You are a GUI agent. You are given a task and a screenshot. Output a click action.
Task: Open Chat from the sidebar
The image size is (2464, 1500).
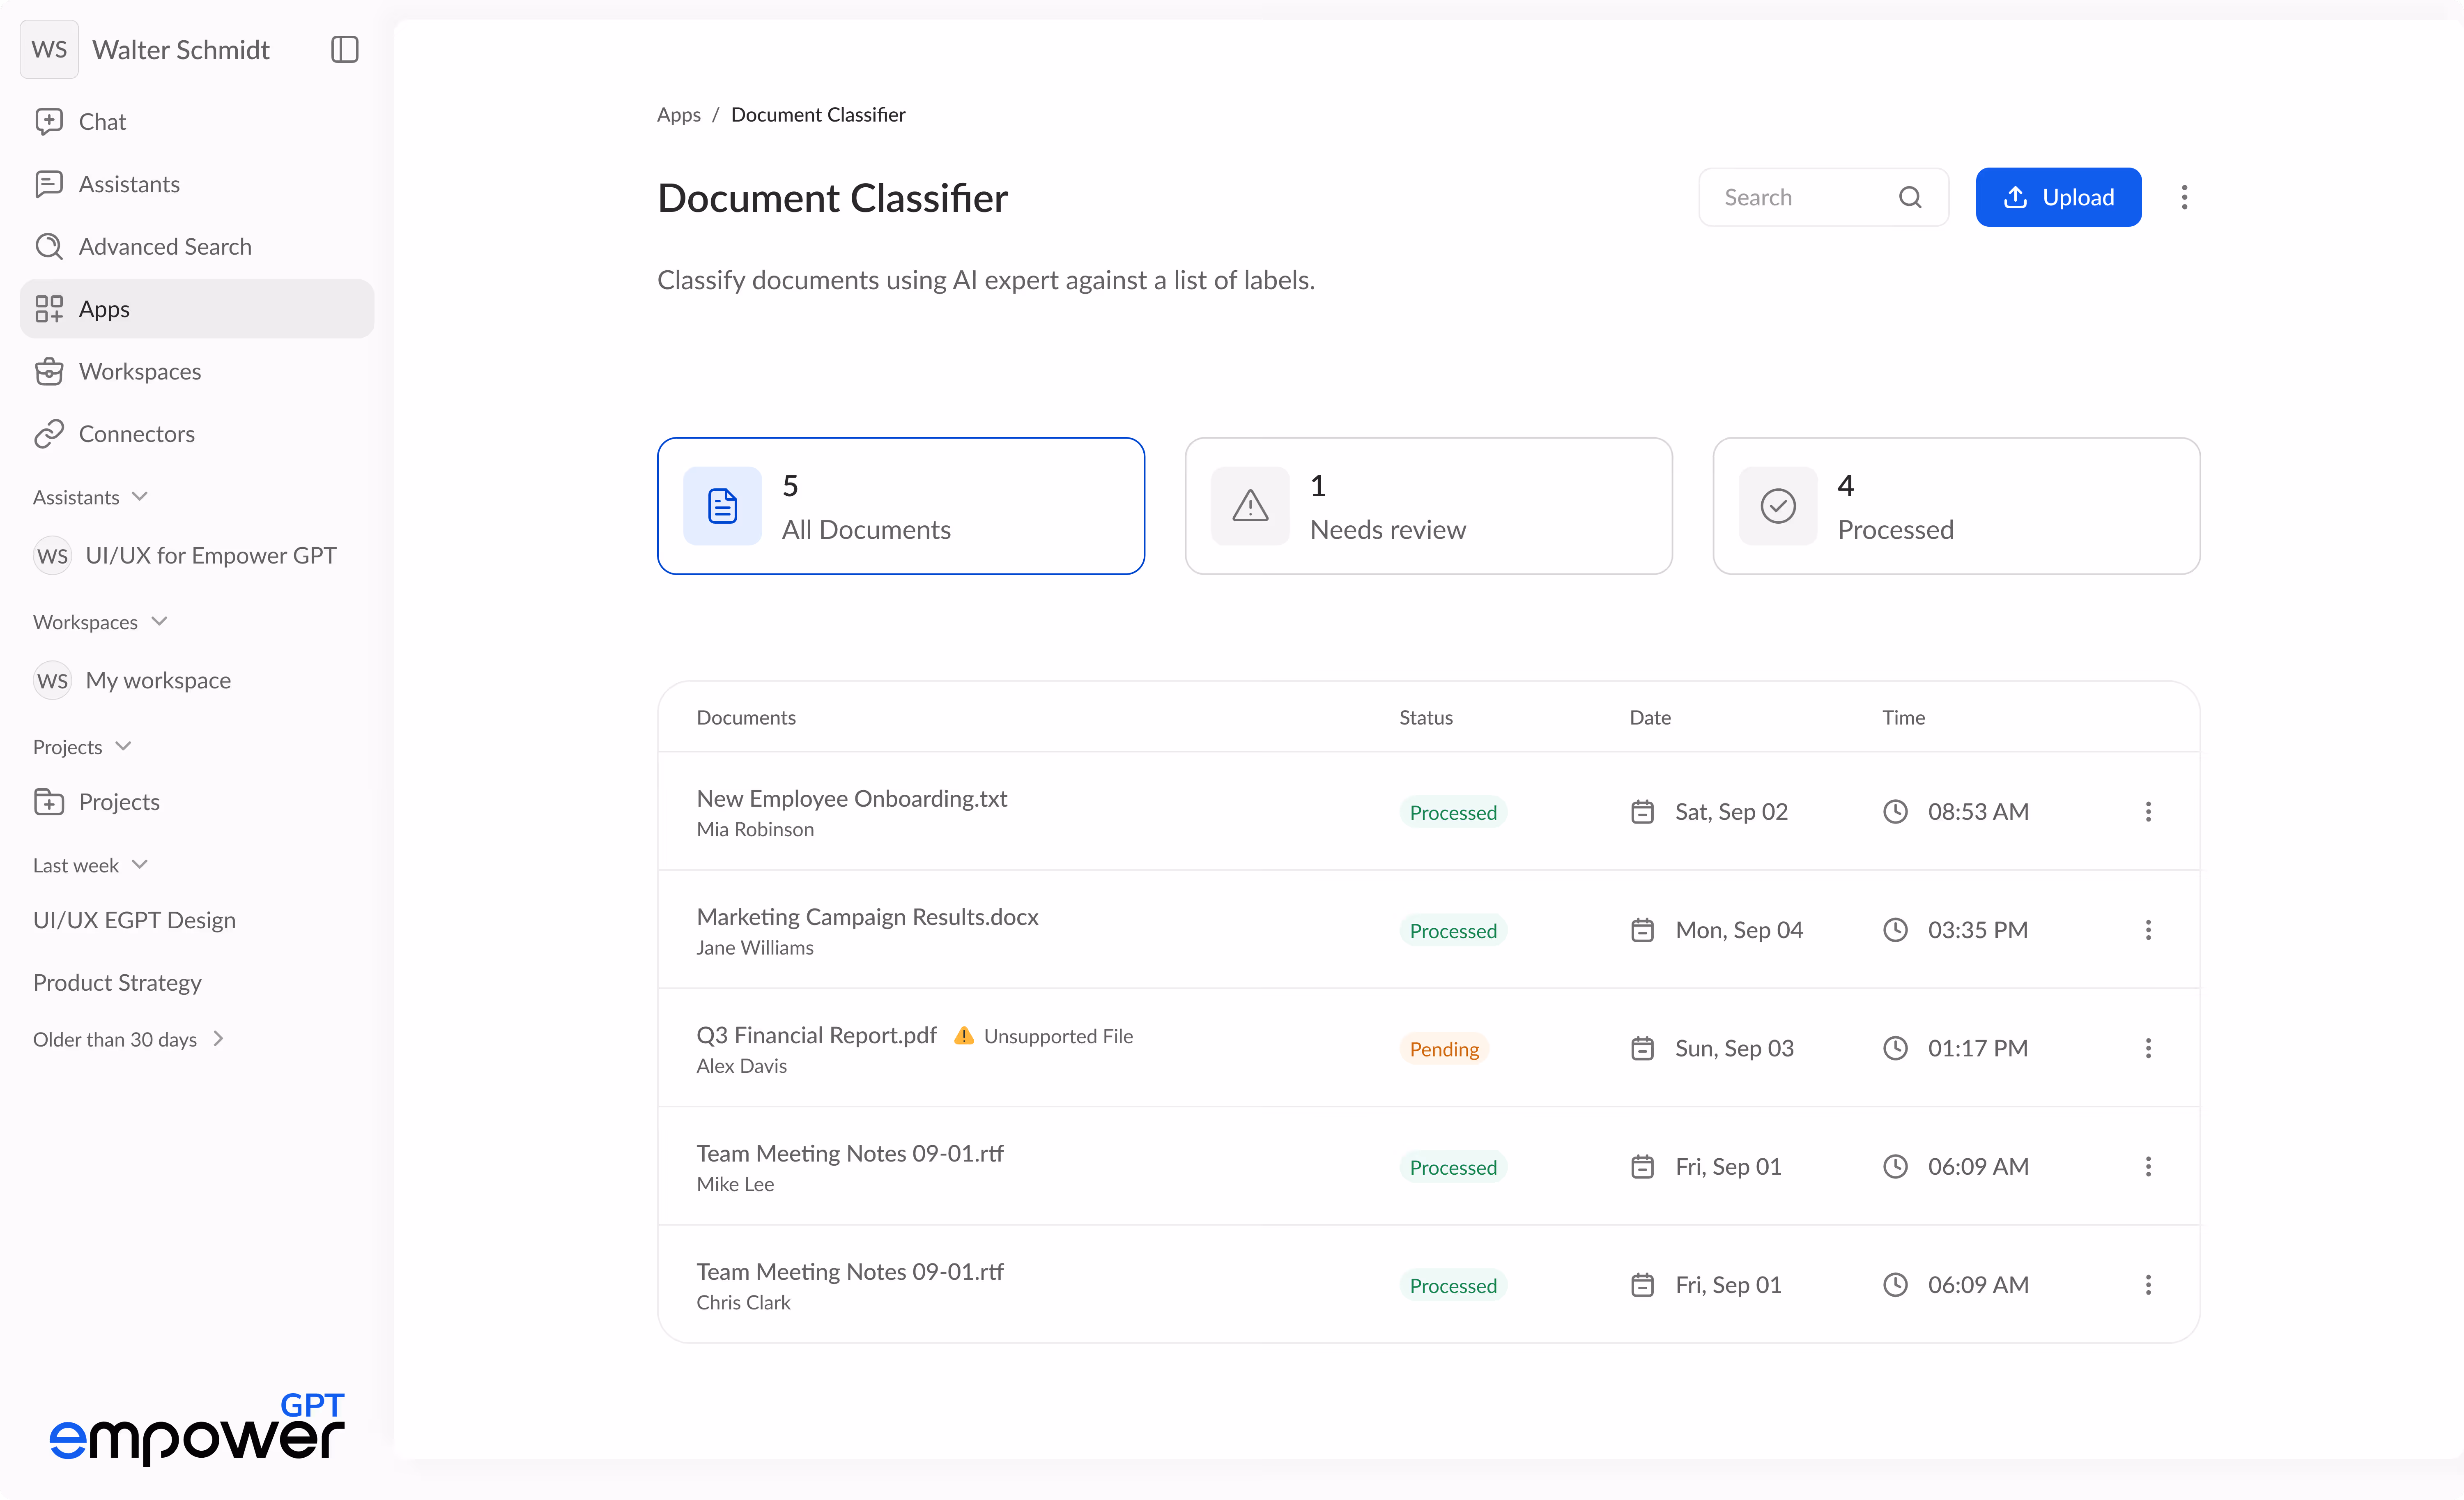(102, 122)
